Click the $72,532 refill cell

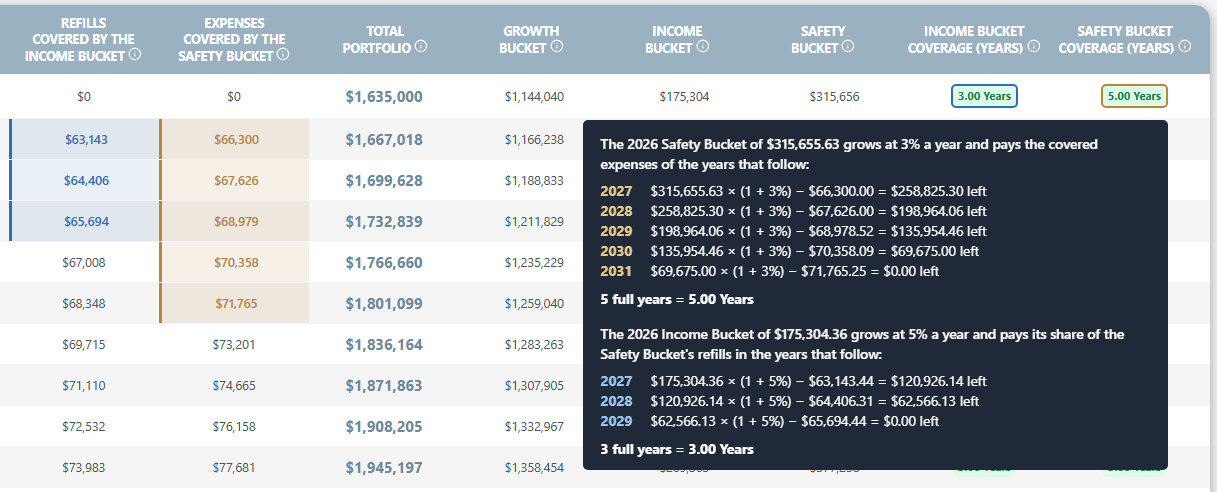[83, 426]
